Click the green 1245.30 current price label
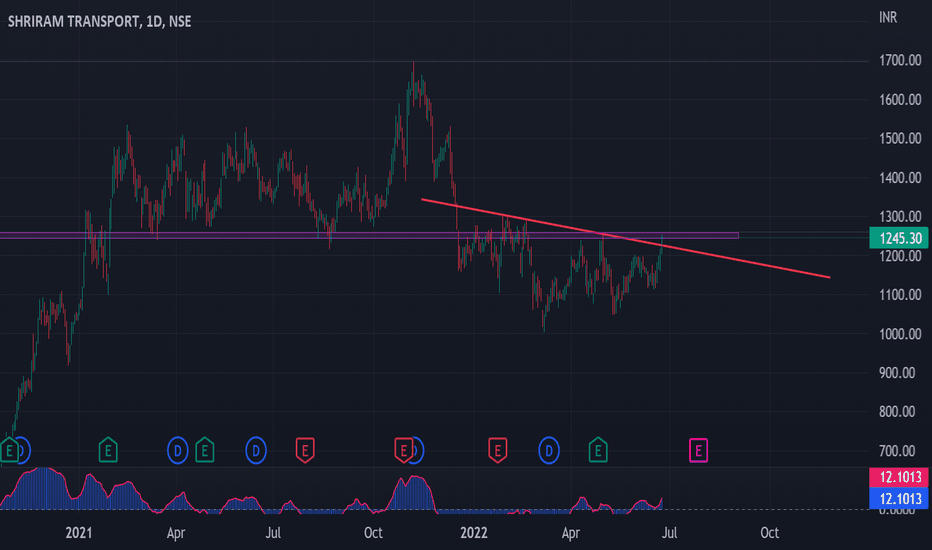This screenshot has height=550, width=932. click(899, 238)
